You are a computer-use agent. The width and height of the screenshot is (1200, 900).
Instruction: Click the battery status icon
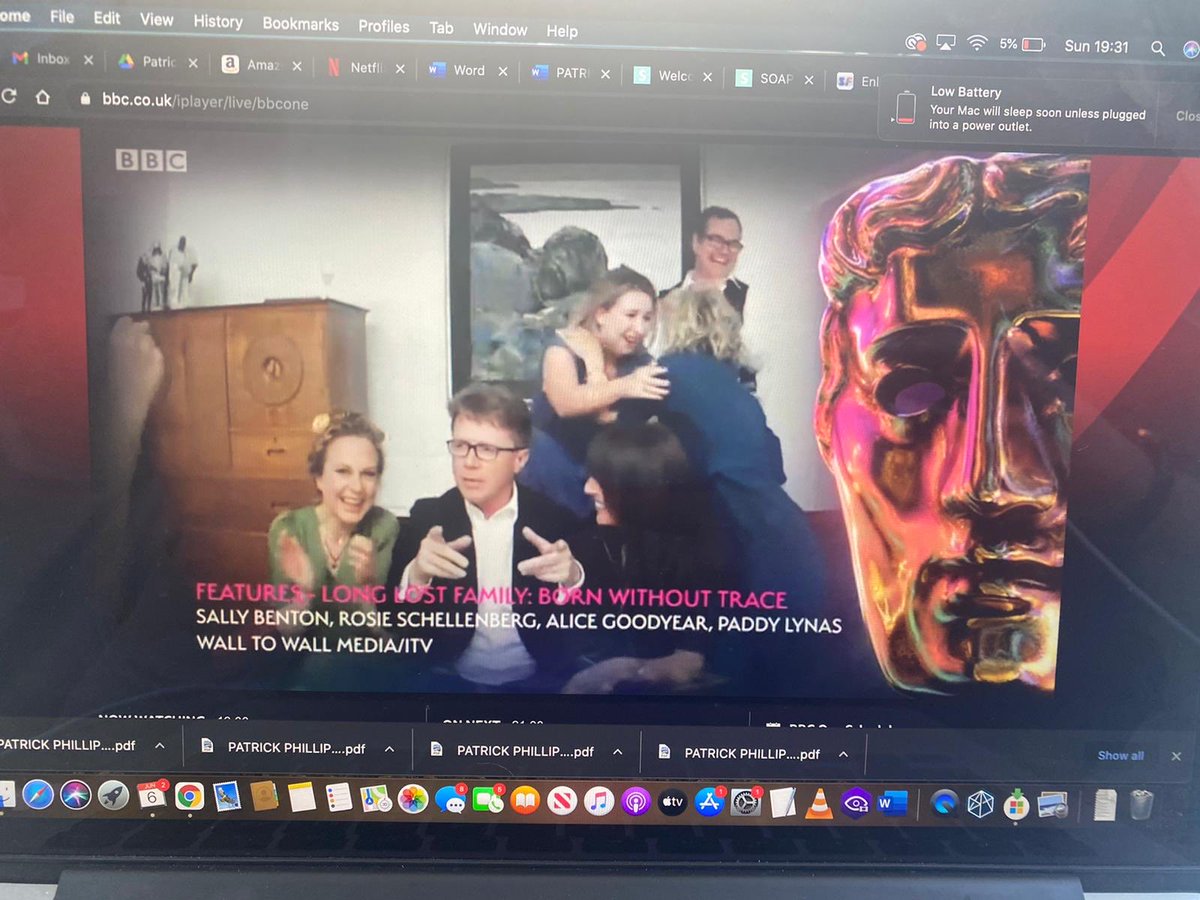click(x=1033, y=44)
